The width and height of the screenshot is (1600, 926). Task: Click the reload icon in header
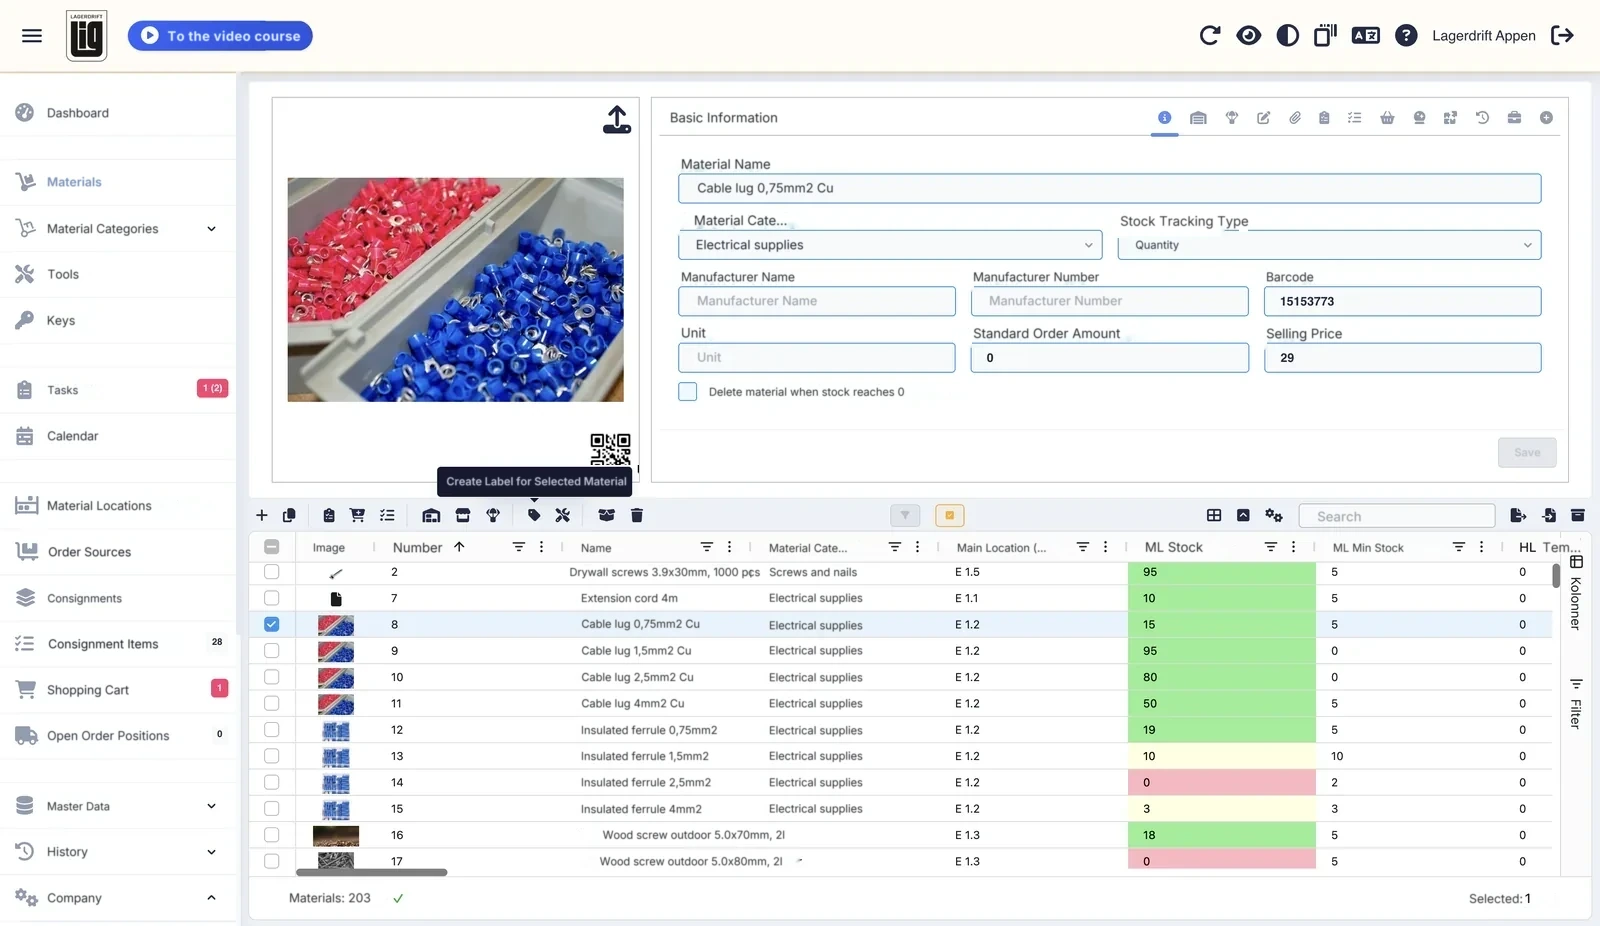1210,36
